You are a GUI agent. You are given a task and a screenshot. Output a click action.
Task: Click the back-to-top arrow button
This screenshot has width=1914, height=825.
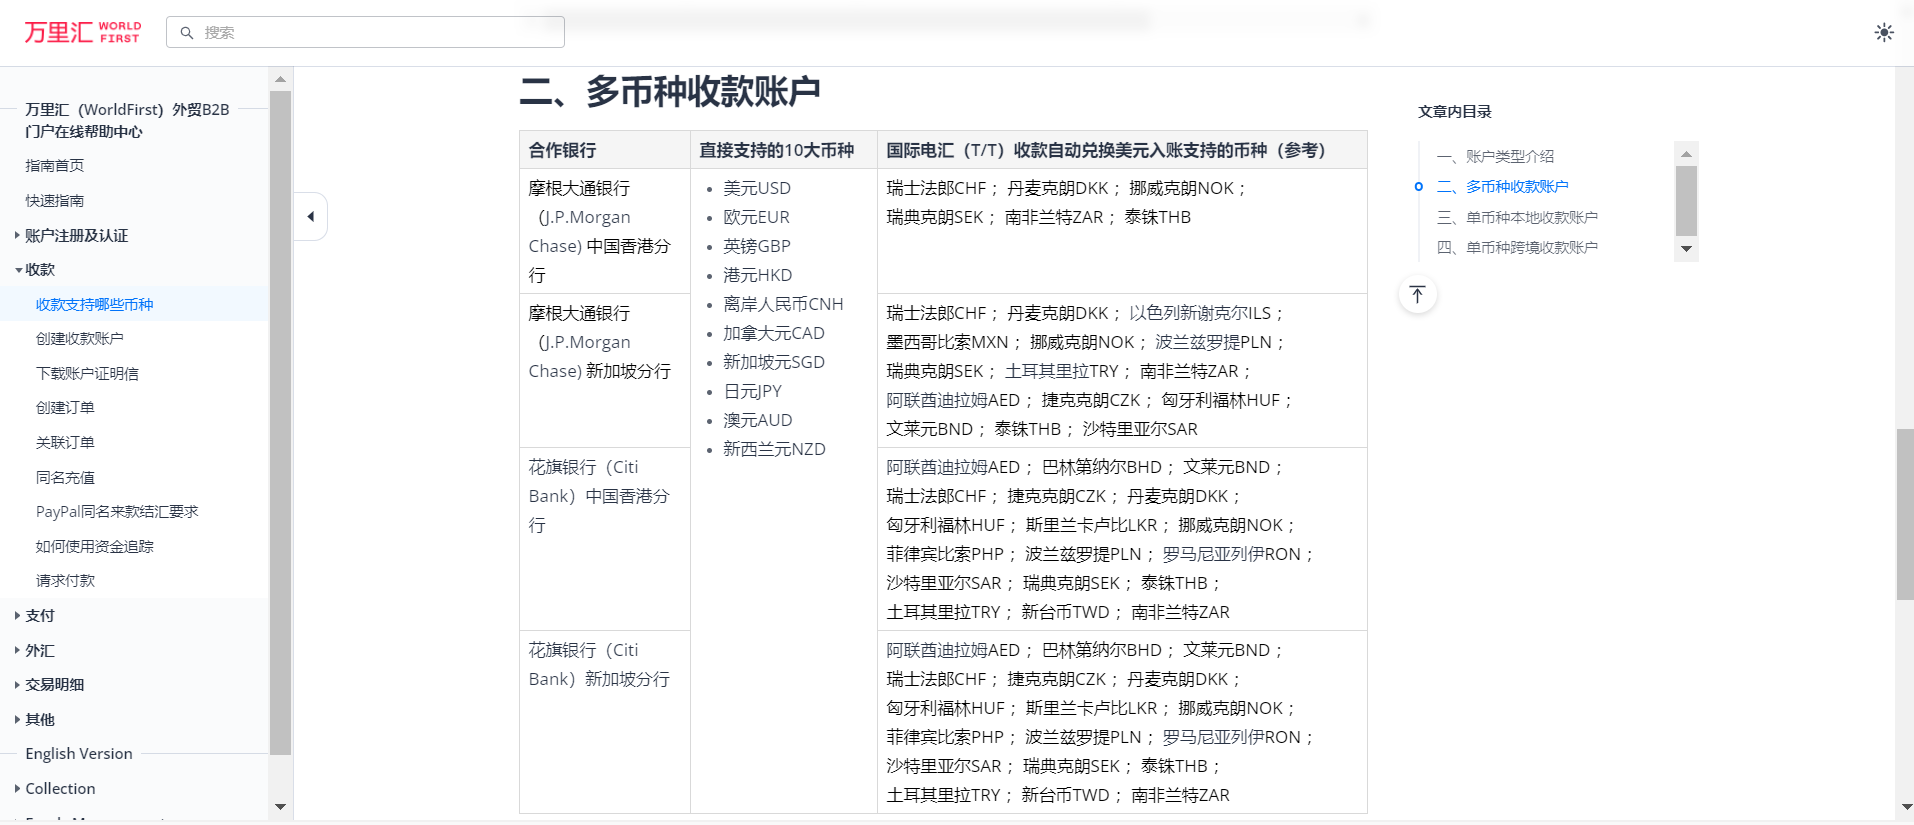(x=1418, y=294)
